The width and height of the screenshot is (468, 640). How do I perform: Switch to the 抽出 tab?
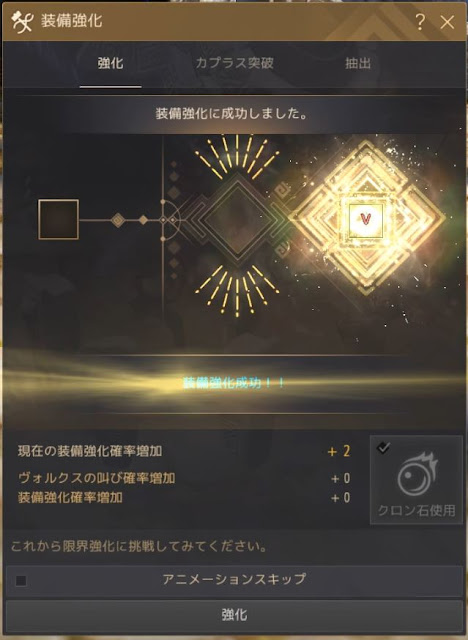pos(358,63)
